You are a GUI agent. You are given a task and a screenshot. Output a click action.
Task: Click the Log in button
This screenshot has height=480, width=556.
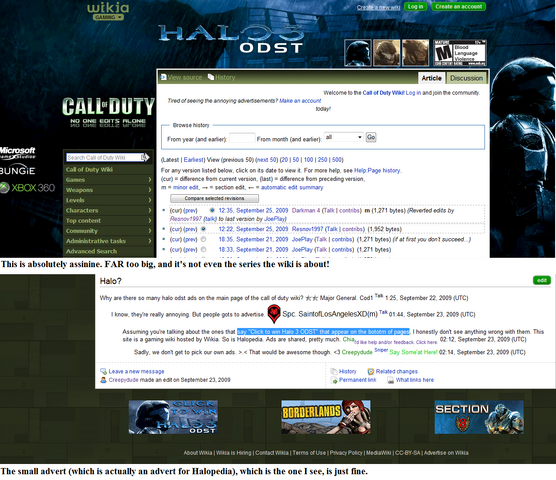(415, 6)
